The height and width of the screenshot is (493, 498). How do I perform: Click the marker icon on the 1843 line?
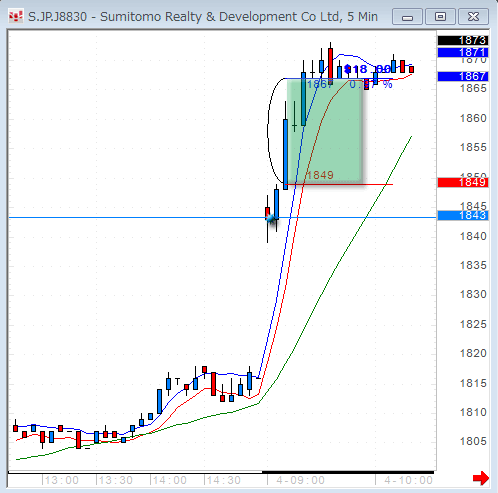(271, 218)
